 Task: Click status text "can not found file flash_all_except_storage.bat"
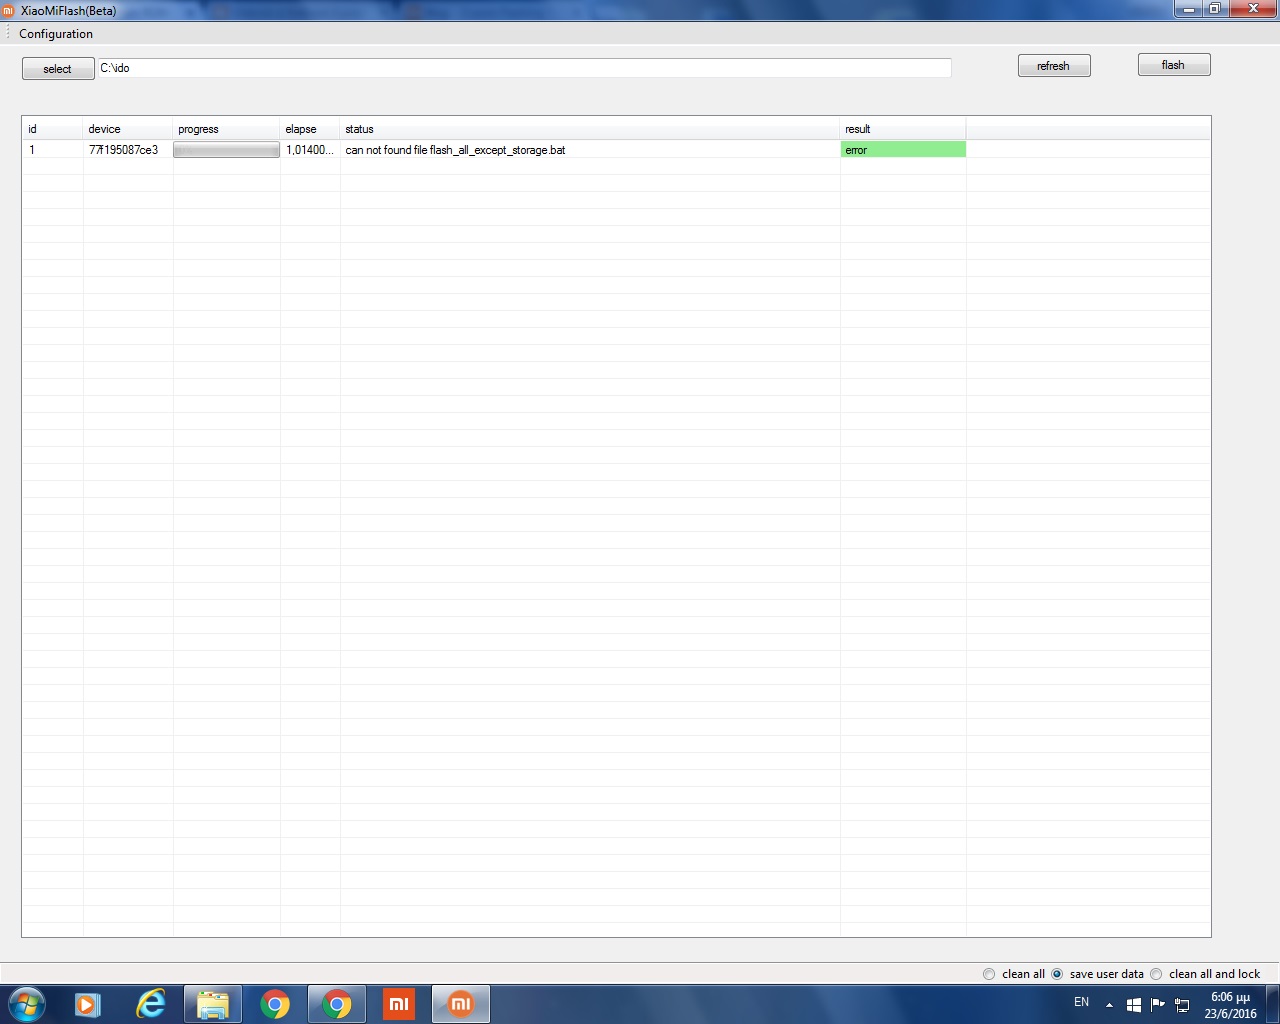[456, 150]
